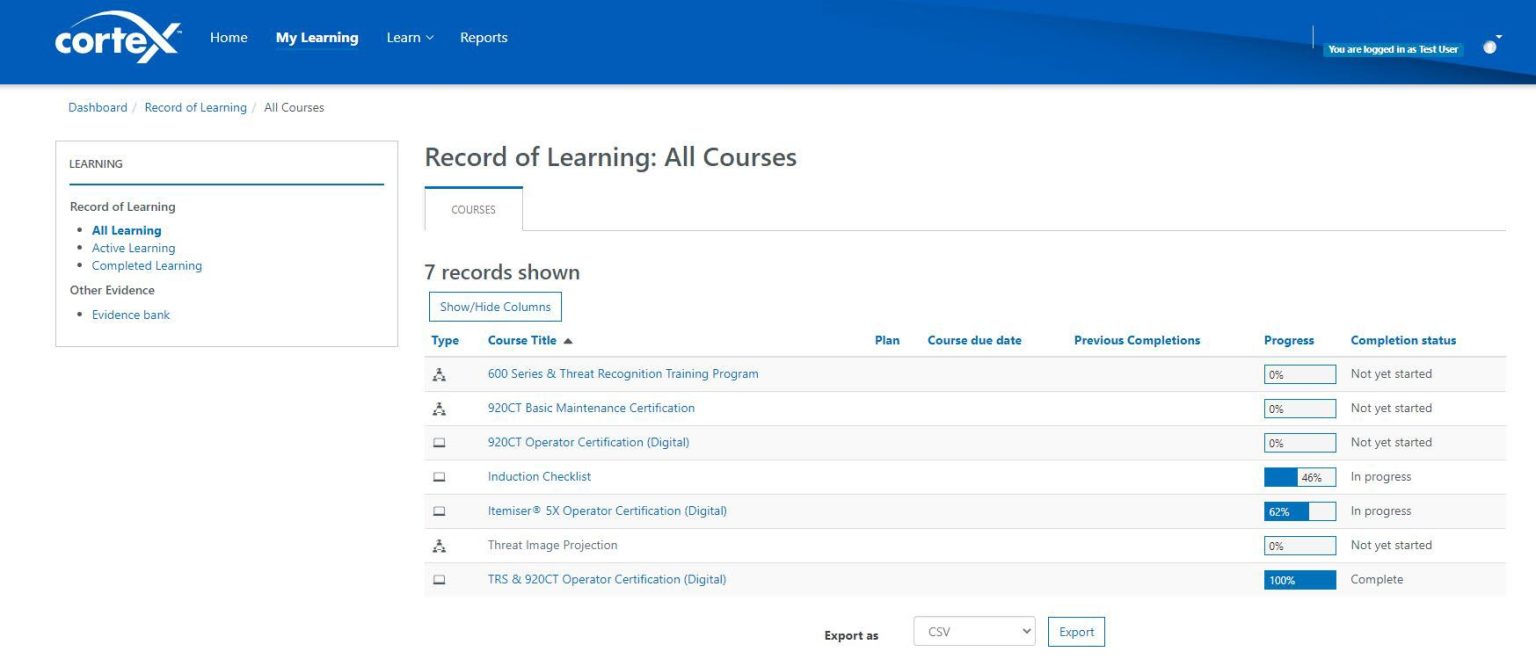Screen dimensions: 1536x659
Task: Open the Reports menu item
Action: (484, 37)
